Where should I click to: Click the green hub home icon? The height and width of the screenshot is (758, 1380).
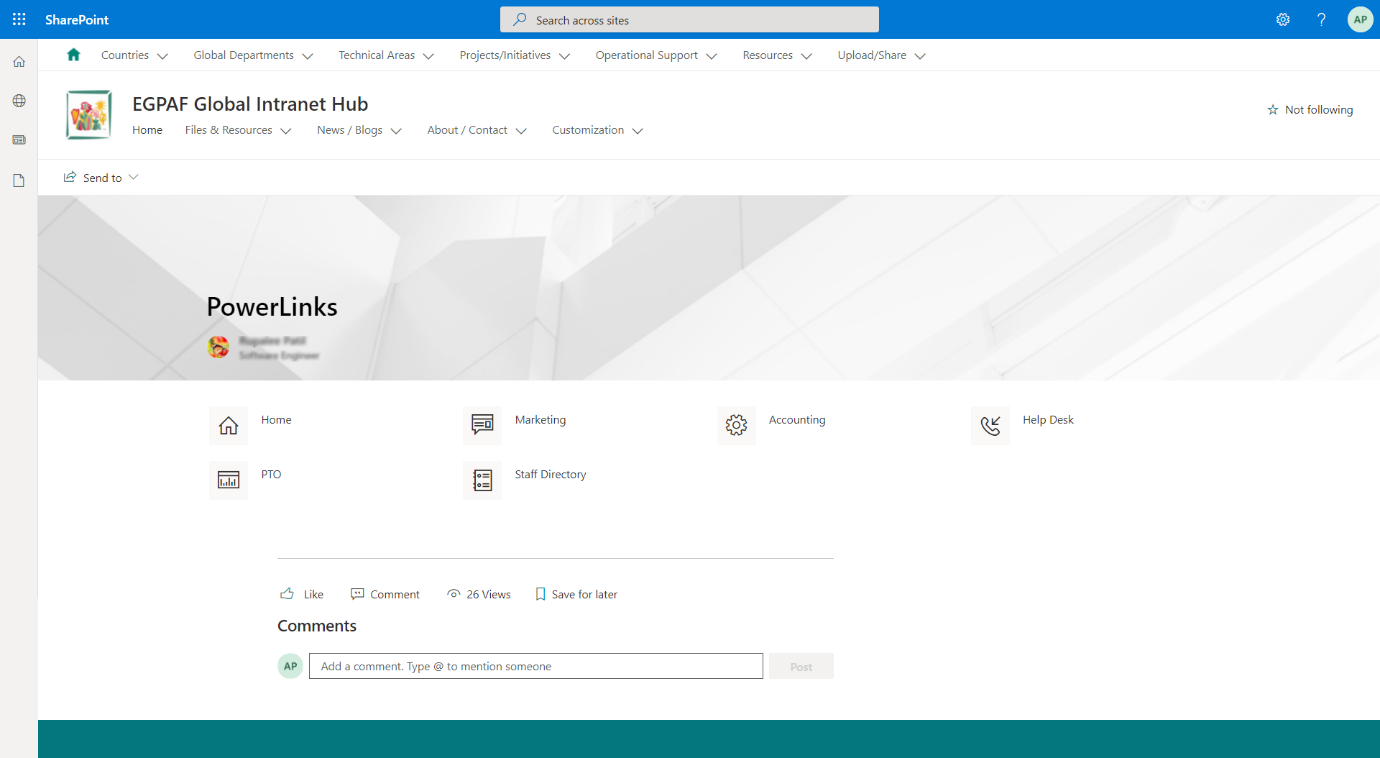(x=73, y=55)
